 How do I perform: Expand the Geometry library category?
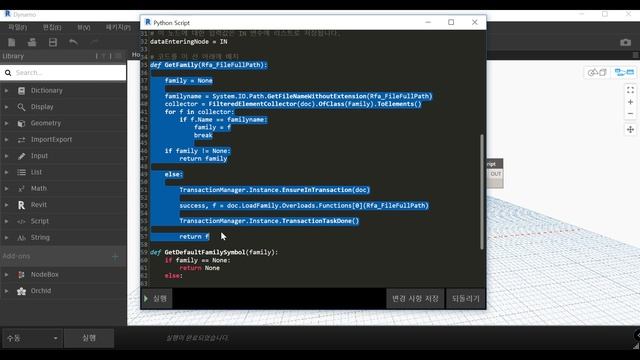click(6, 123)
